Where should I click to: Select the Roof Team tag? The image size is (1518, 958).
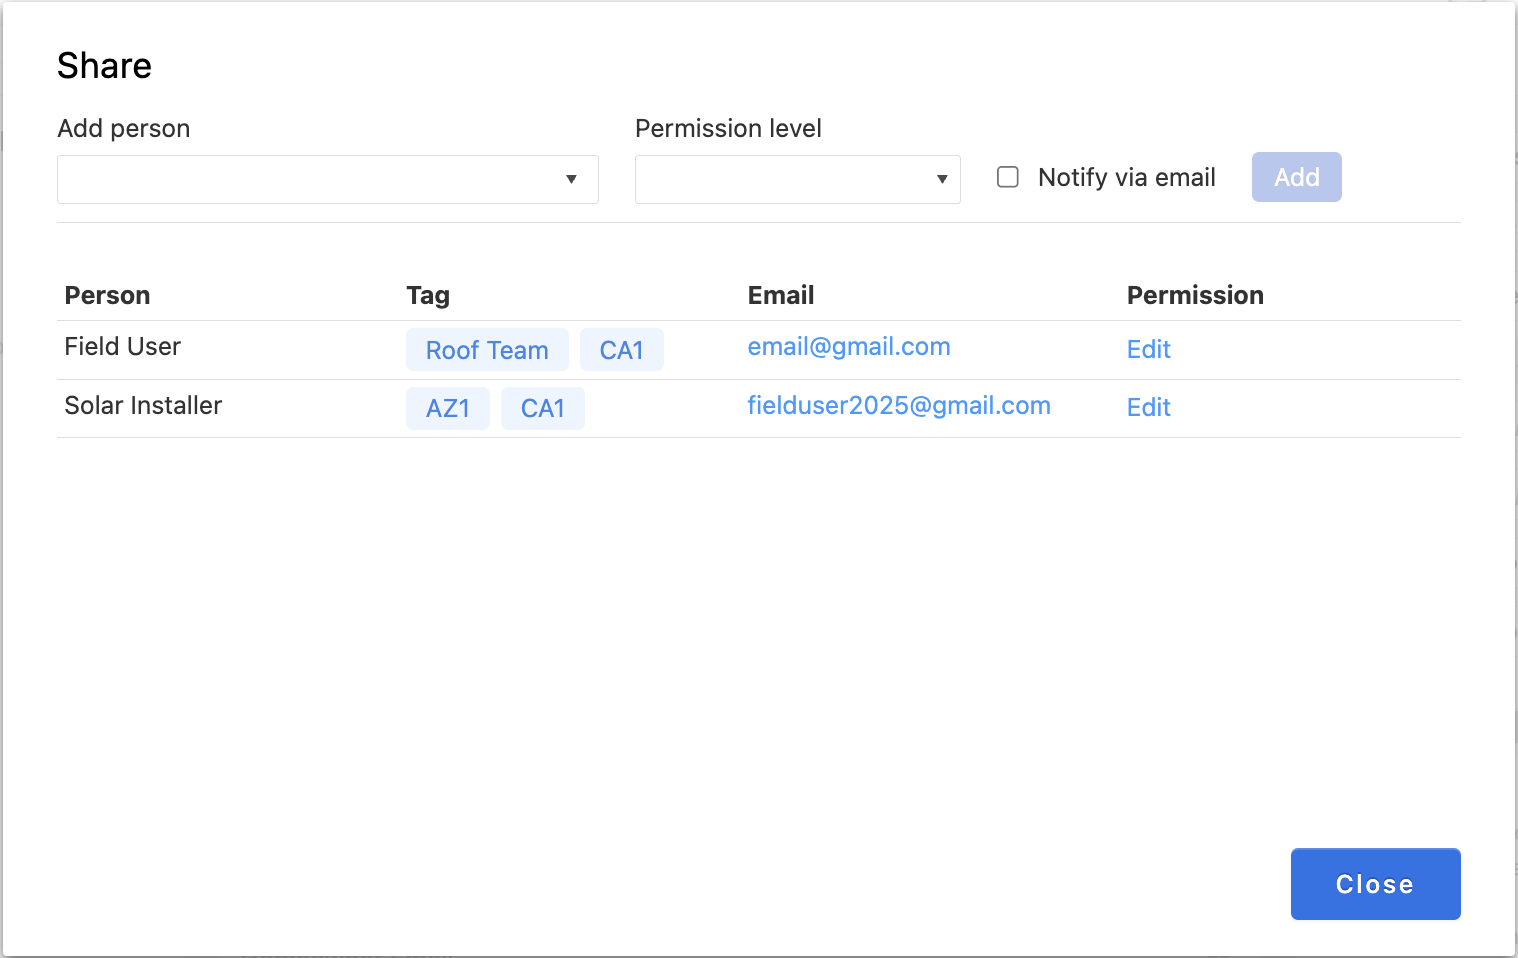click(487, 350)
